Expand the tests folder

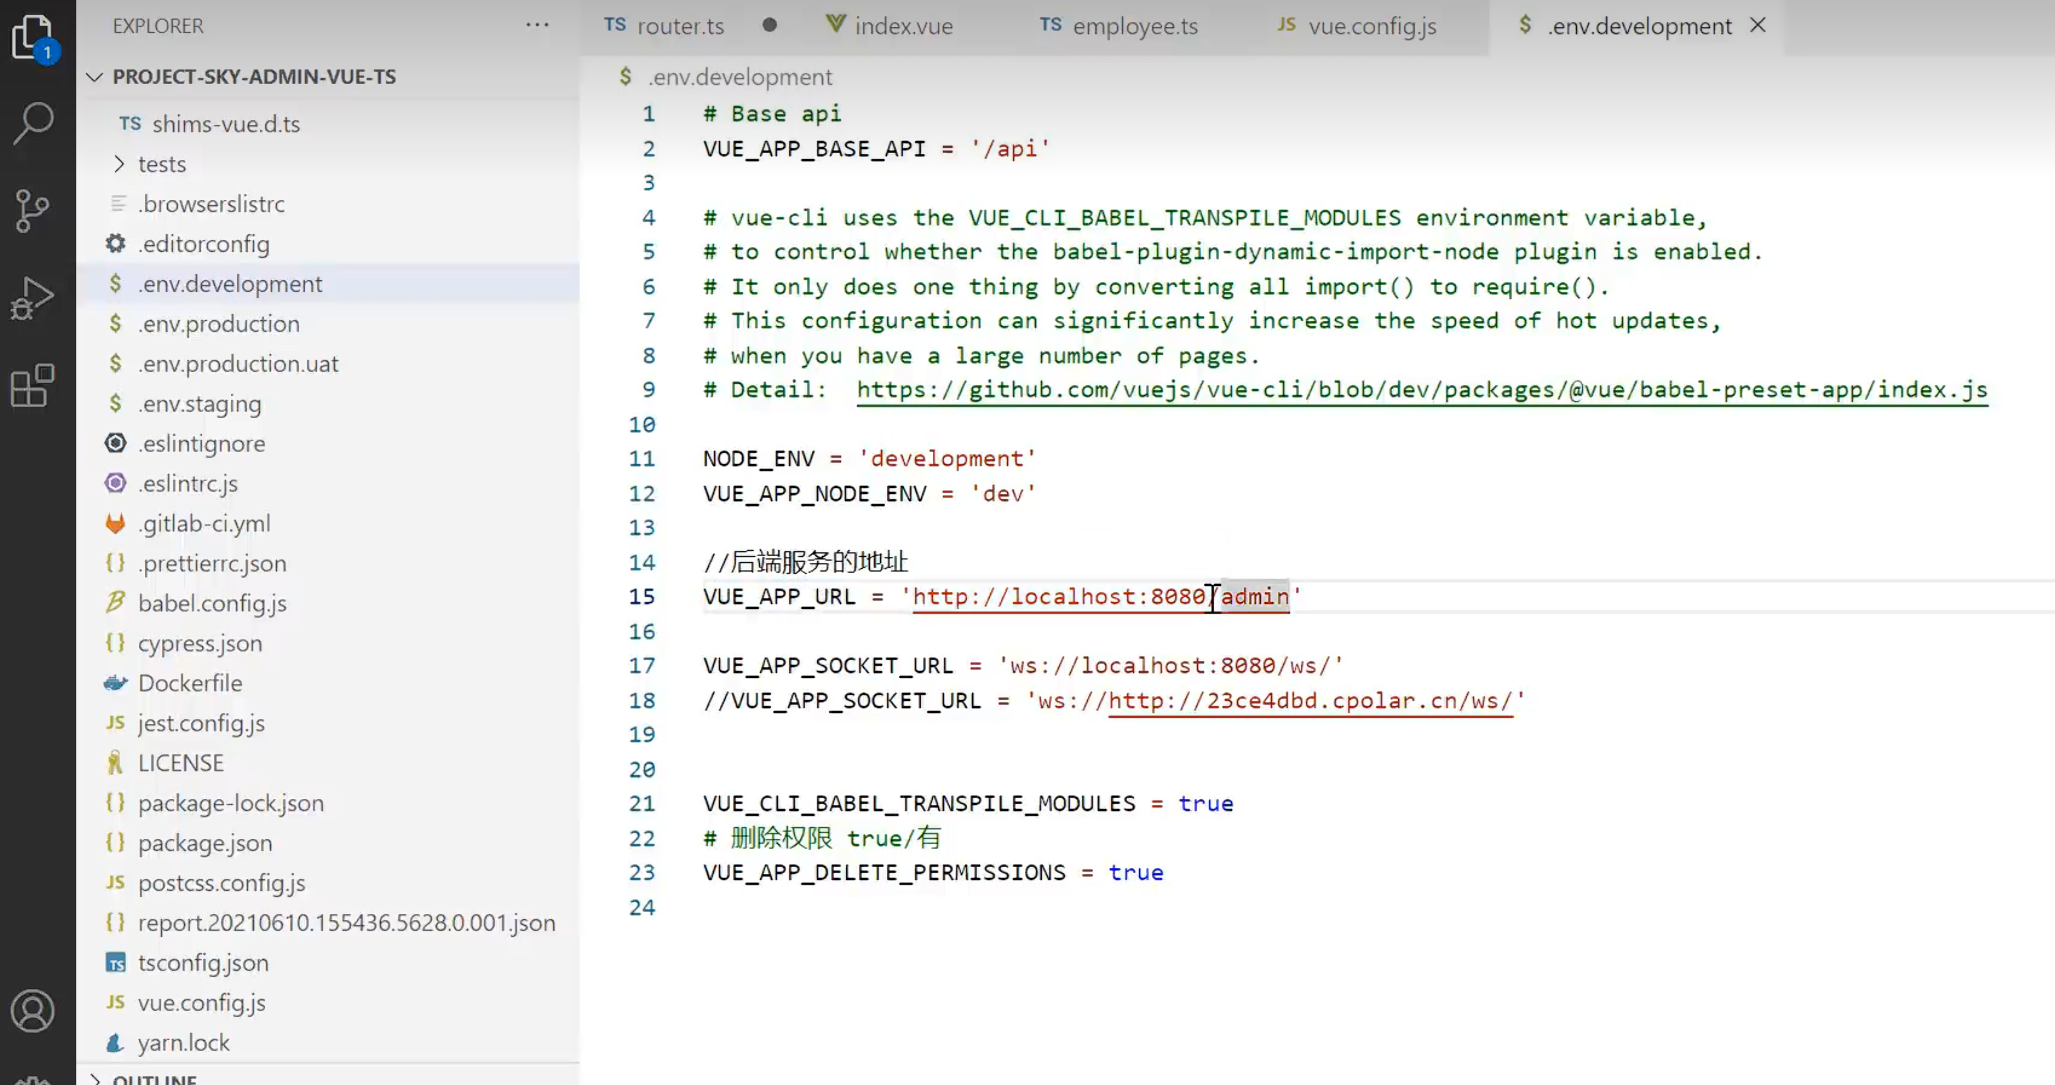[161, 164]
